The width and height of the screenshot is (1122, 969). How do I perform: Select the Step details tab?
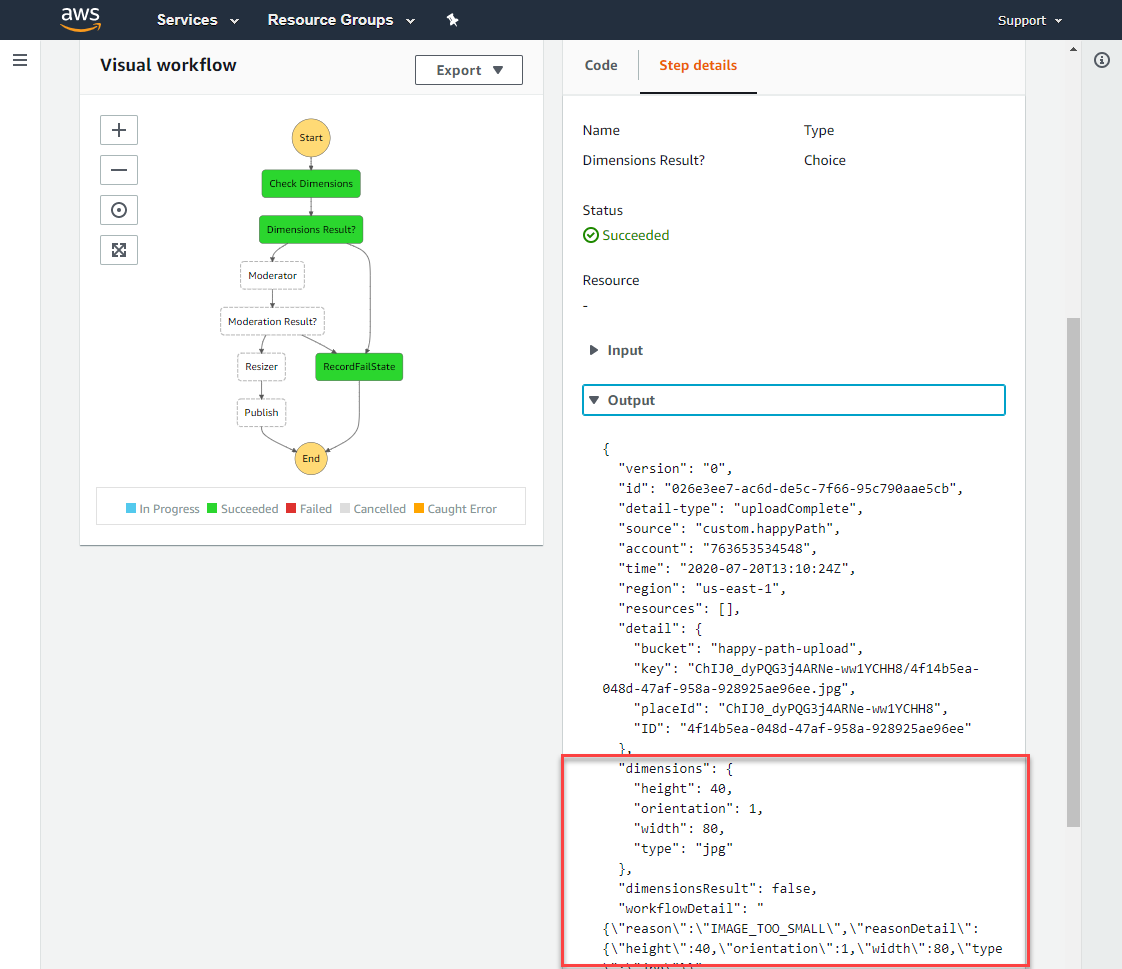(698, 65)
